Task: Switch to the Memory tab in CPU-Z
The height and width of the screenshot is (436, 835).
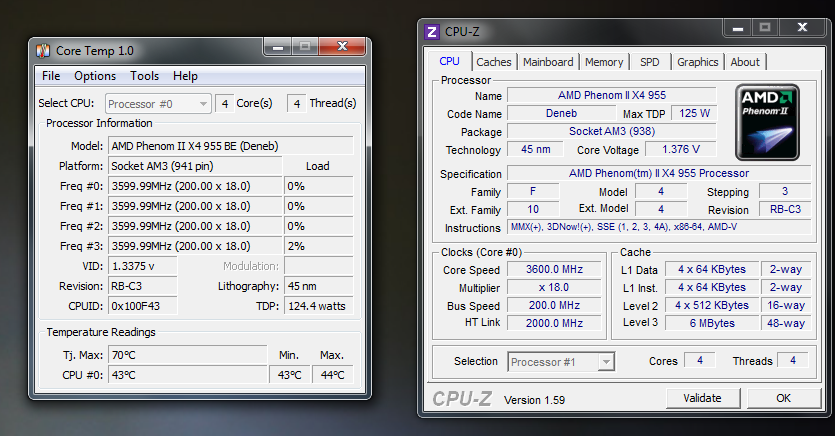Action: [604, 62]
